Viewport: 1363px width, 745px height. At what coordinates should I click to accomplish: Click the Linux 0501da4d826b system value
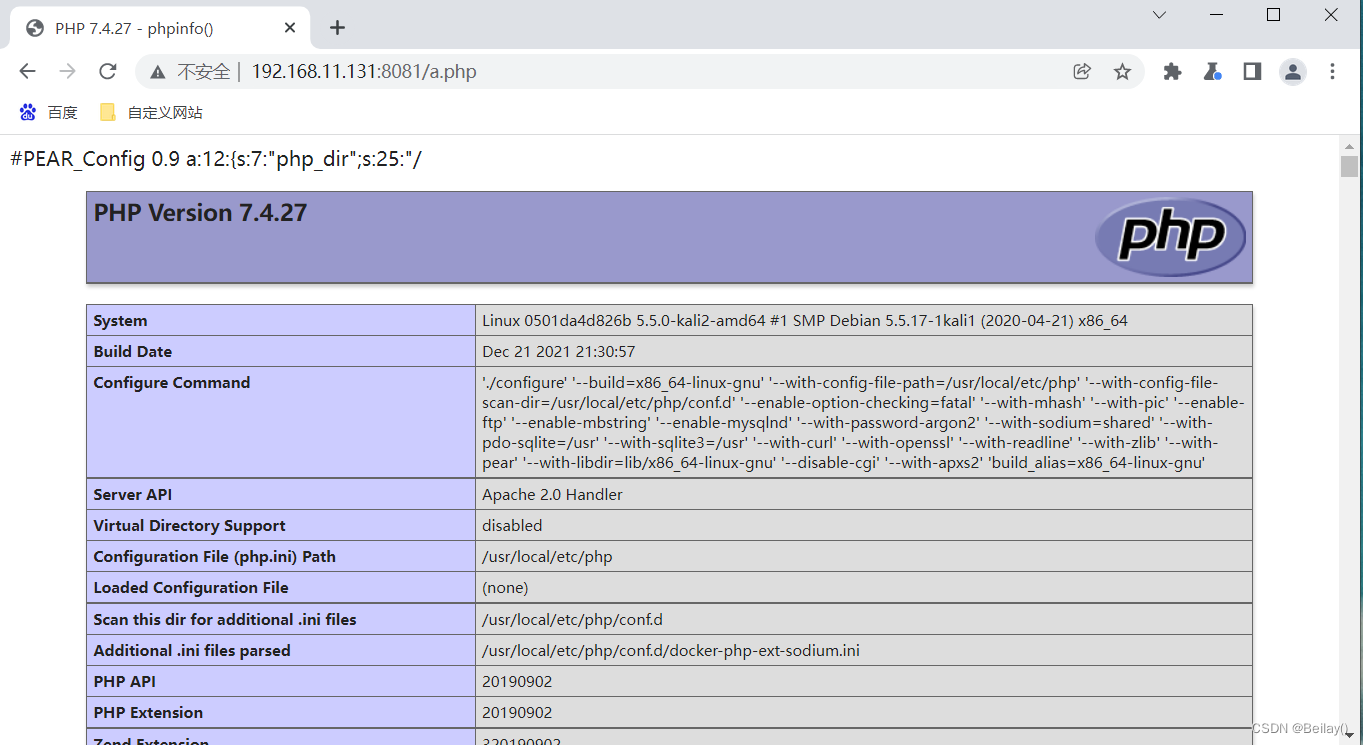point(805,321)
